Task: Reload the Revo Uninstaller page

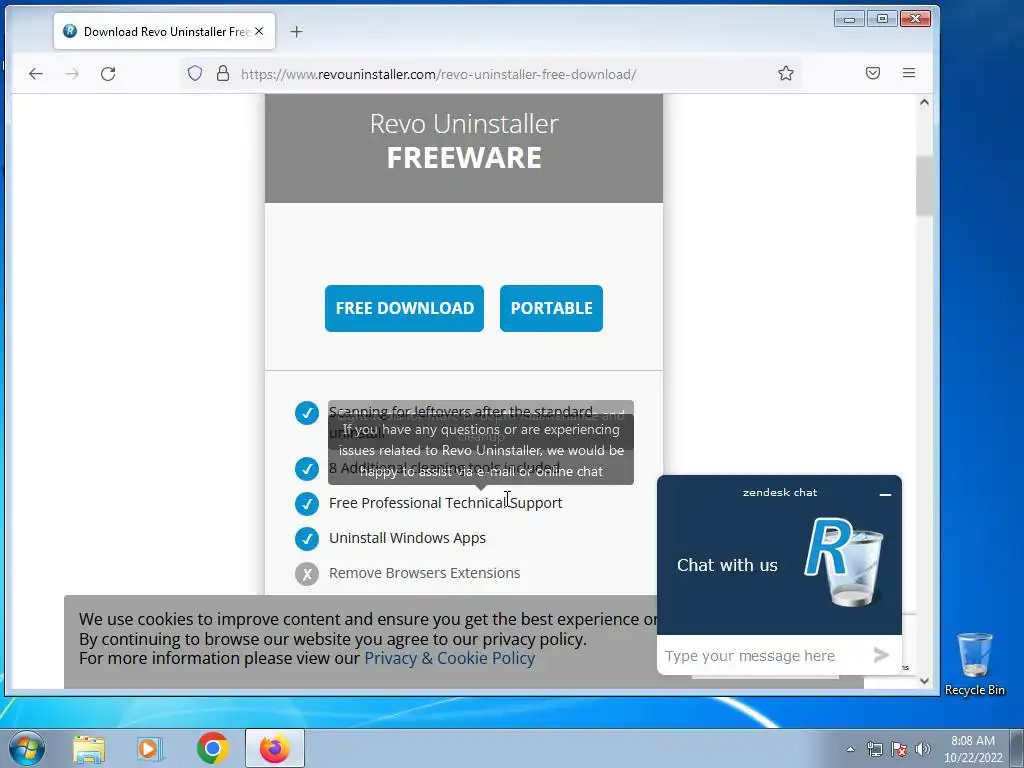Action: 108,74
